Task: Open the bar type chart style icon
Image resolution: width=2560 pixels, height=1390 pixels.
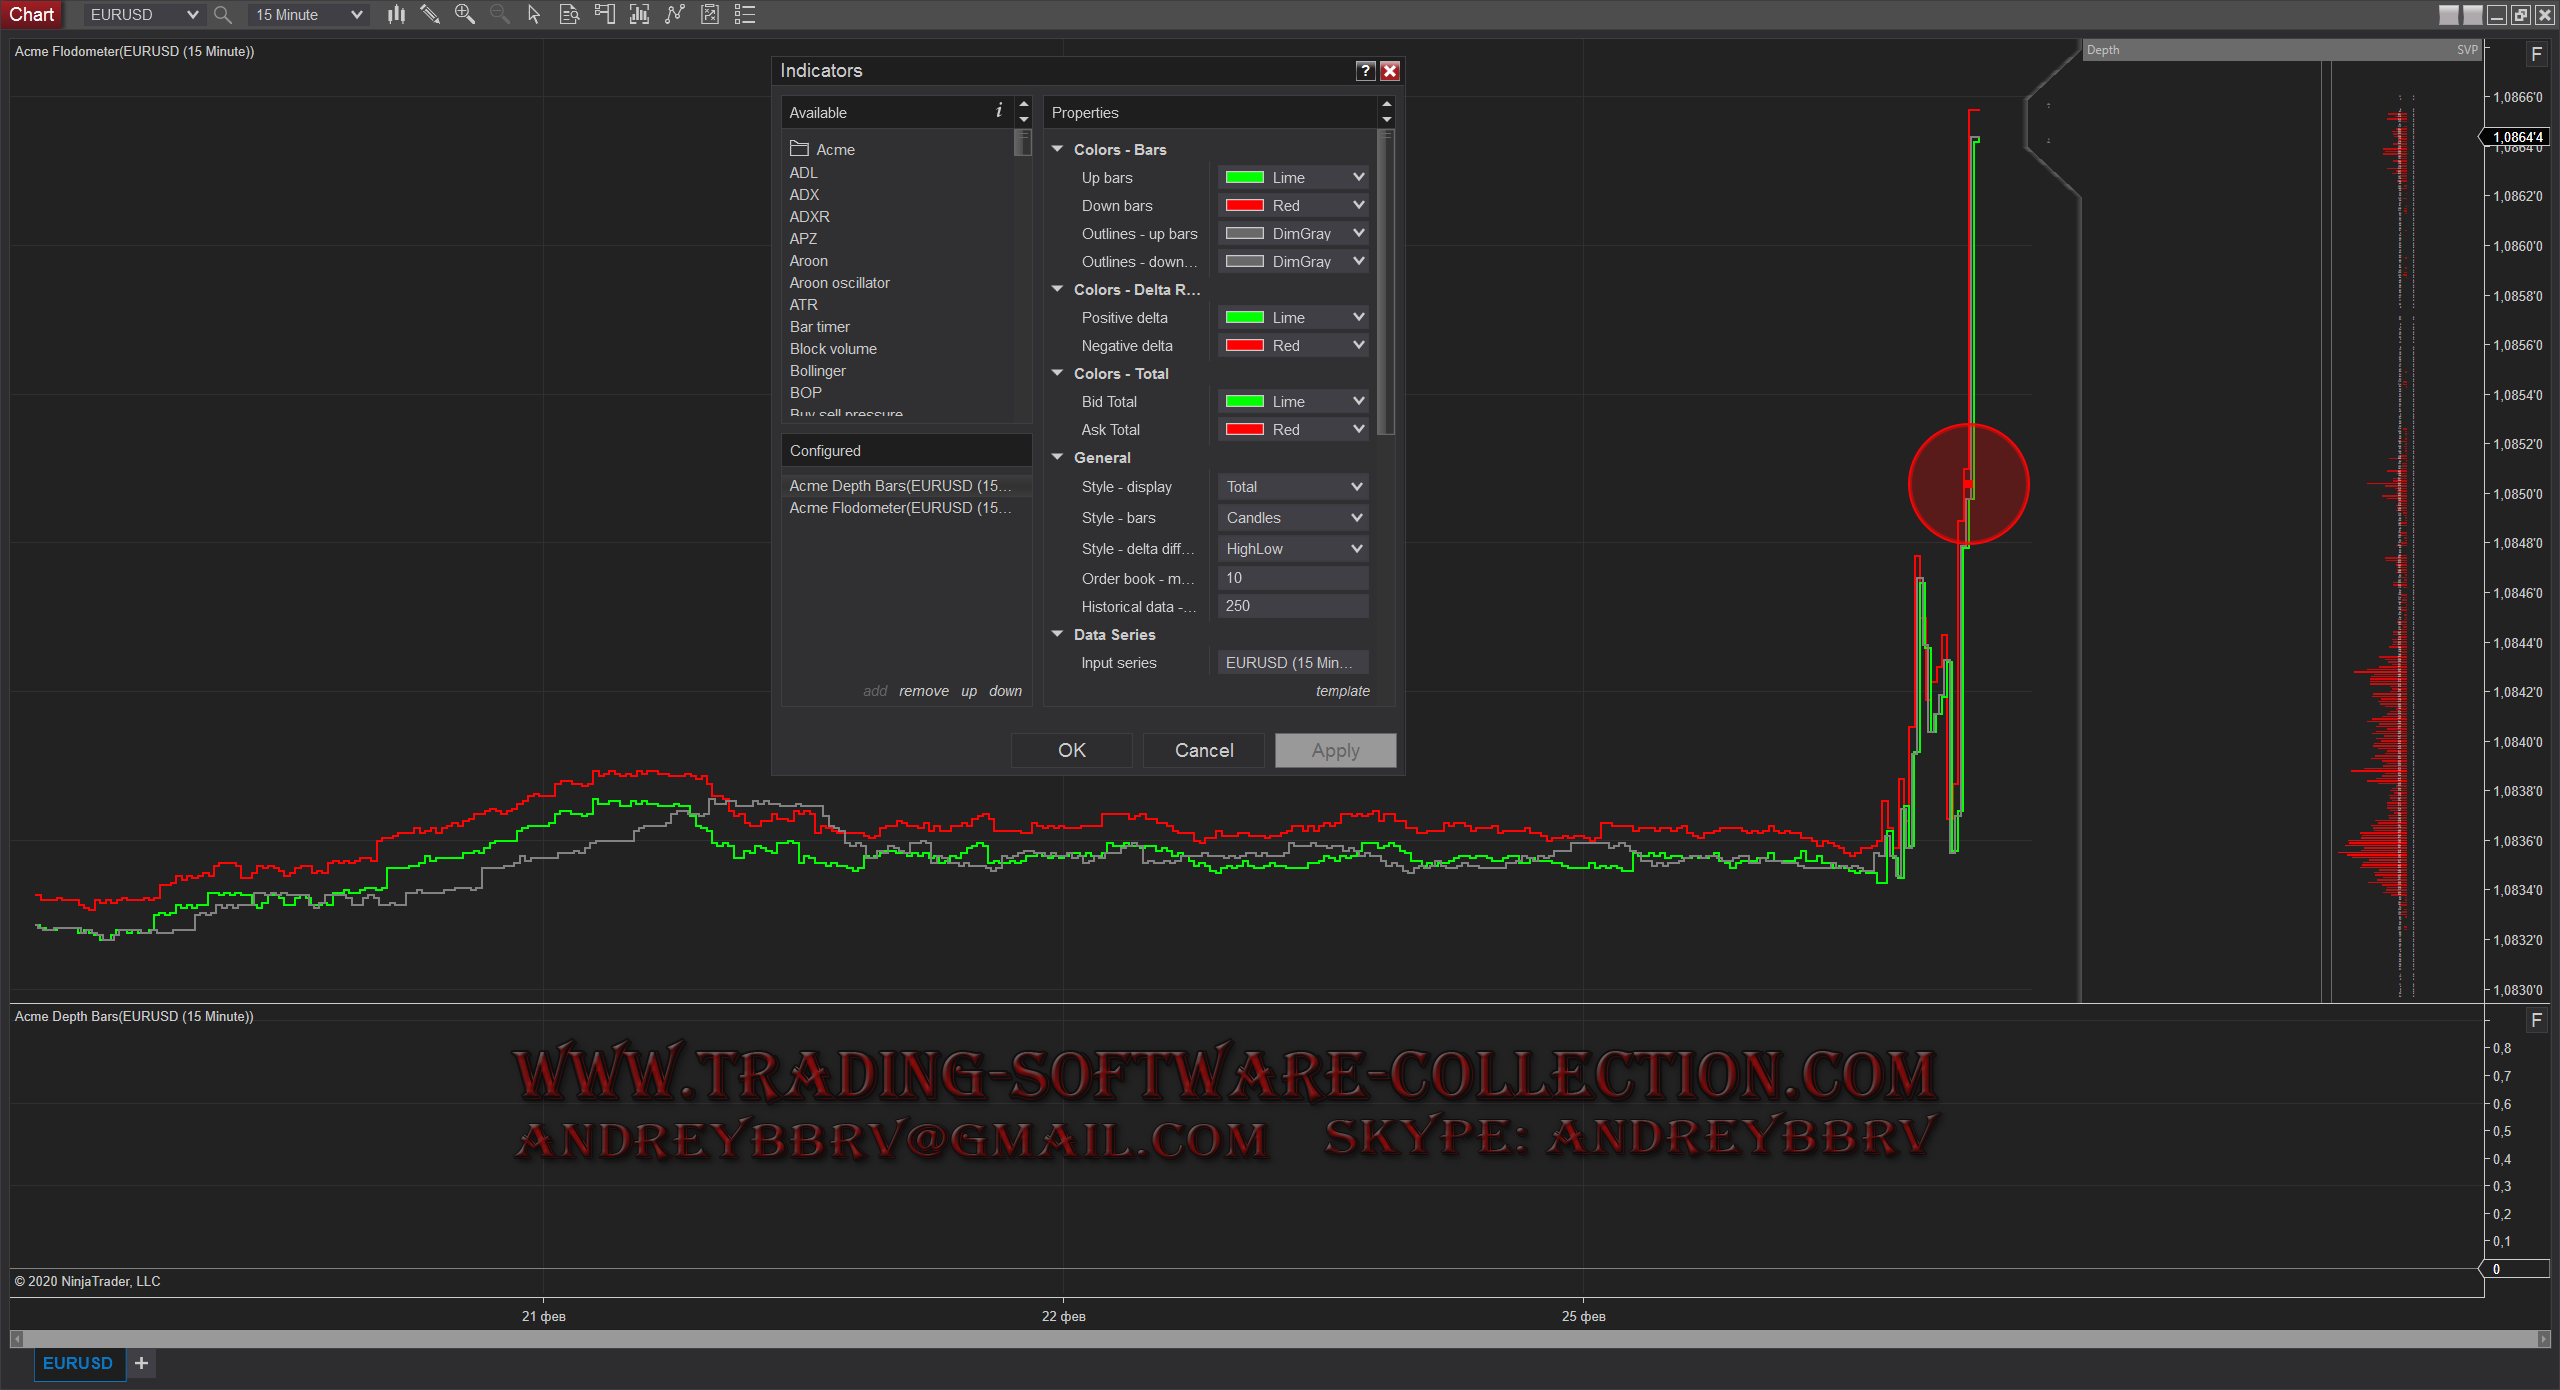Action: pos(397,14)
